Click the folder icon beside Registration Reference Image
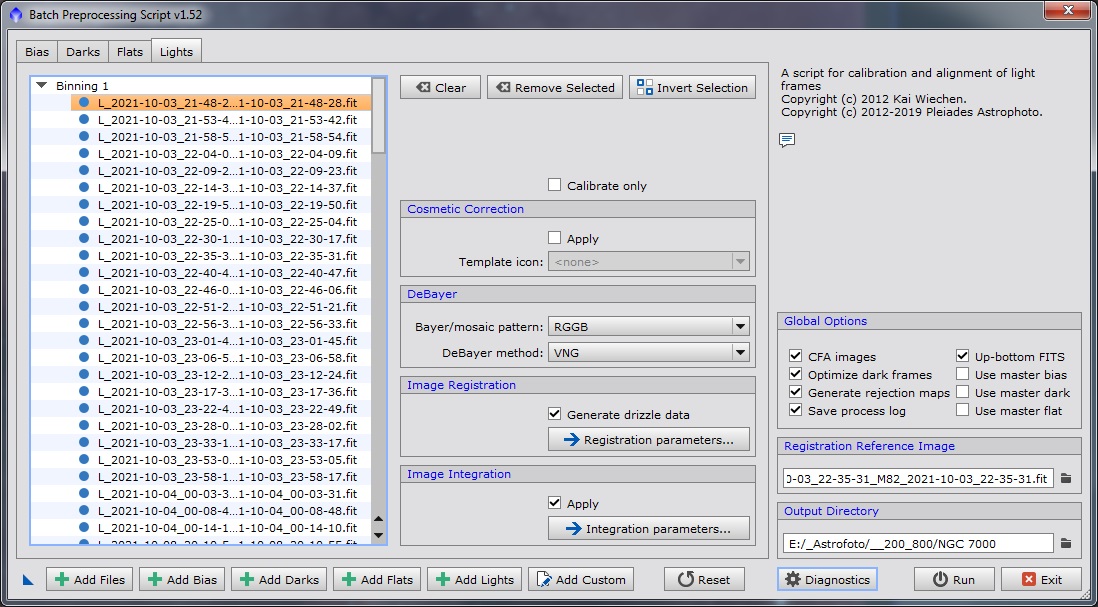The width and height of the screenshot is (1098, 607). pos(1066,479)
